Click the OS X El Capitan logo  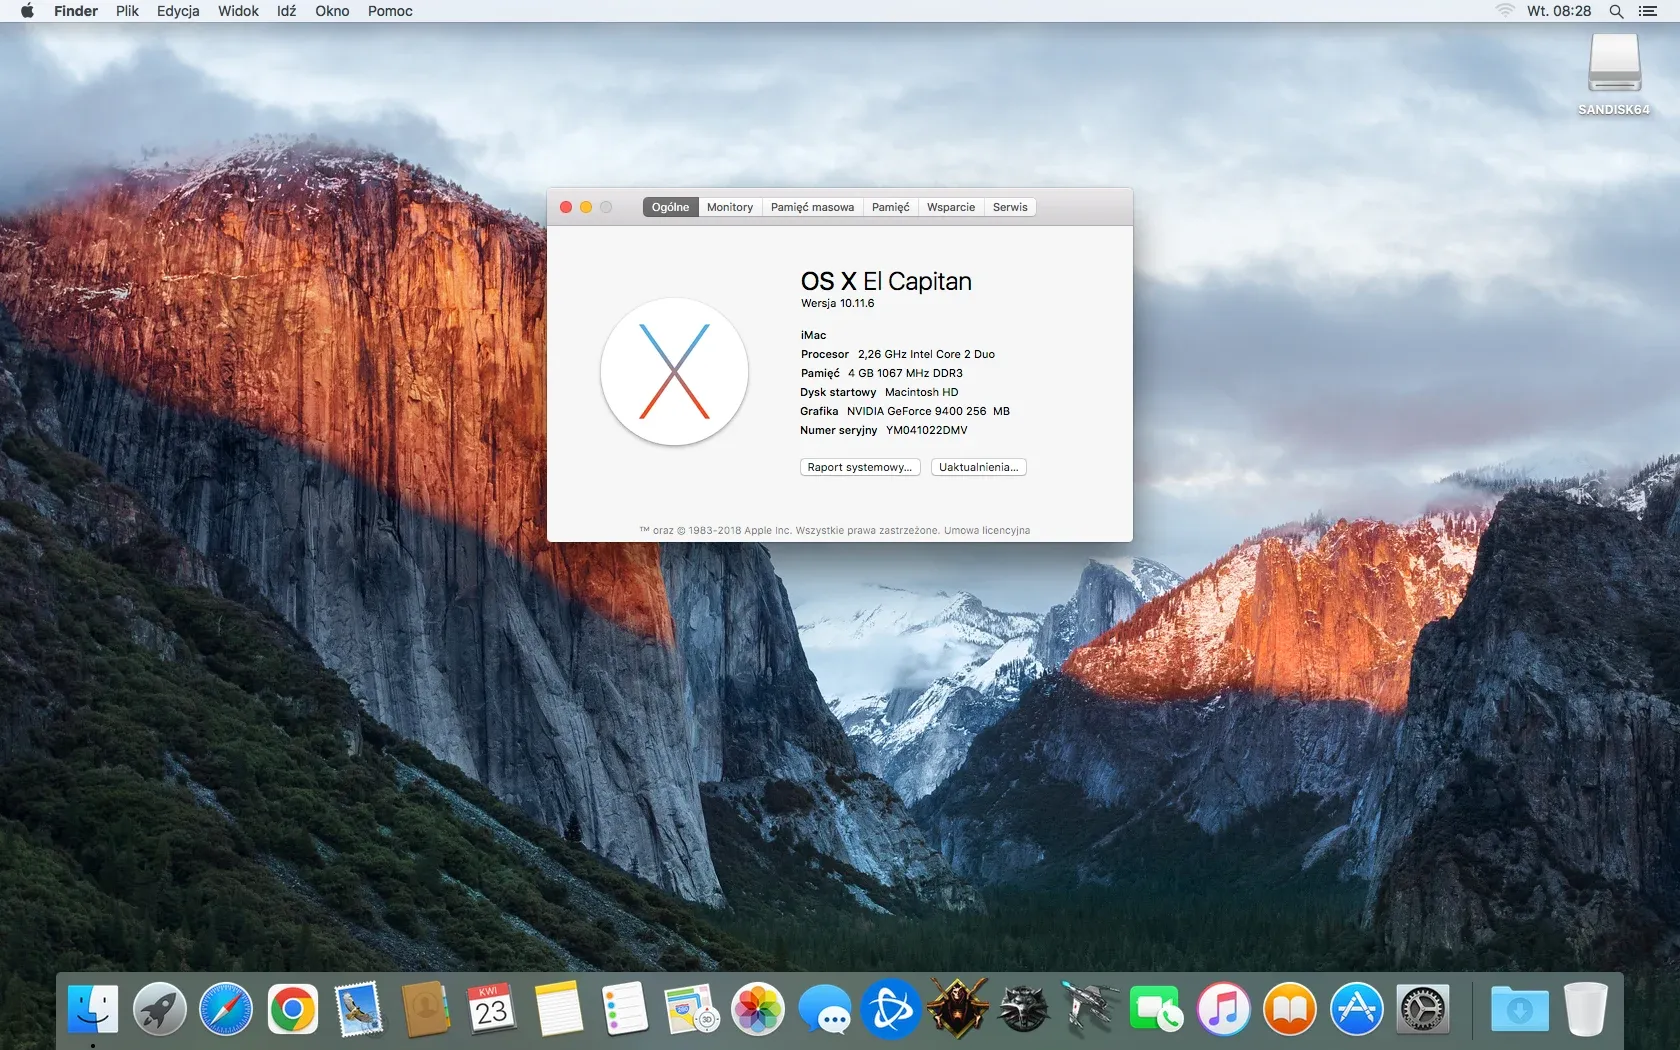[x=674, y=372]
